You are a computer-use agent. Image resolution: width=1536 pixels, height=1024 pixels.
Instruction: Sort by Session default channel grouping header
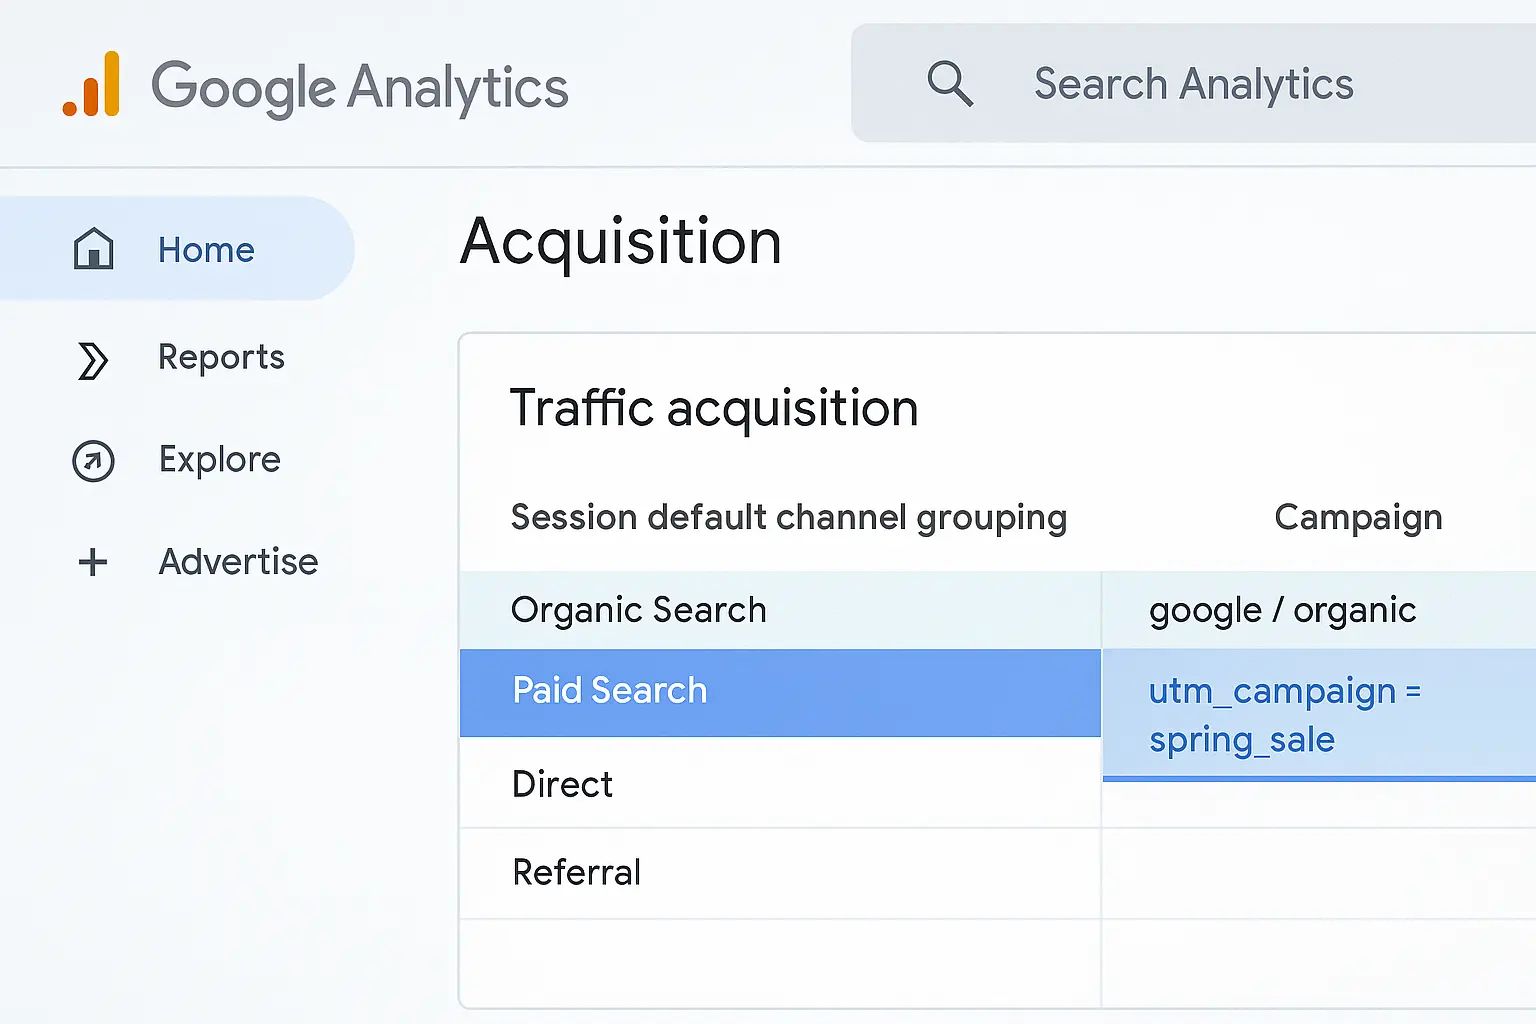click(x=788, y=518)
